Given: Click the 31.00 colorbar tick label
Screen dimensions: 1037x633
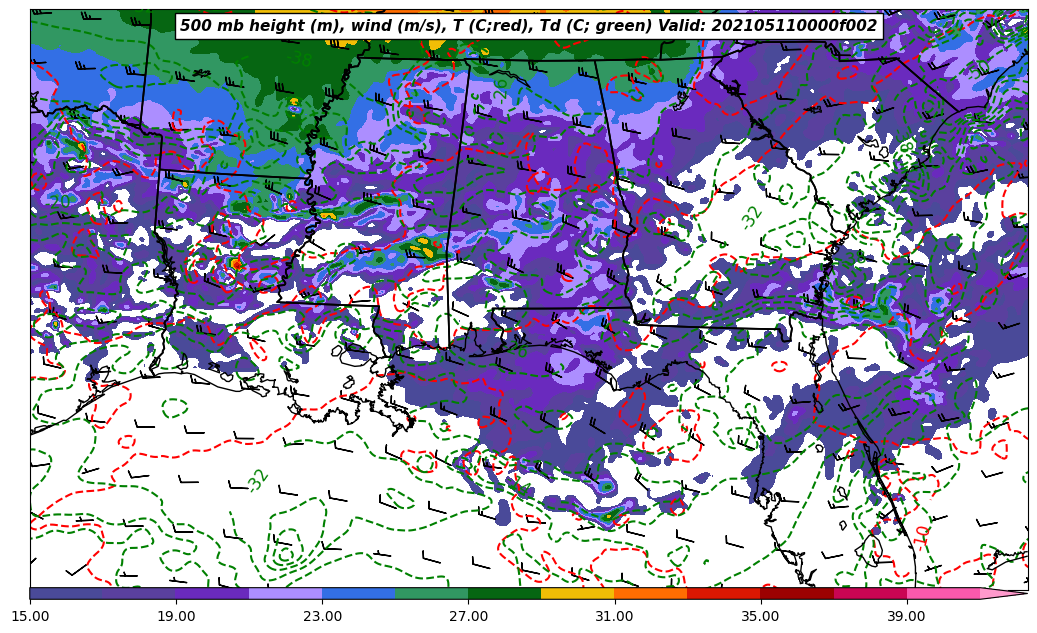Looking at the screenshot, I should pos(614,616).
